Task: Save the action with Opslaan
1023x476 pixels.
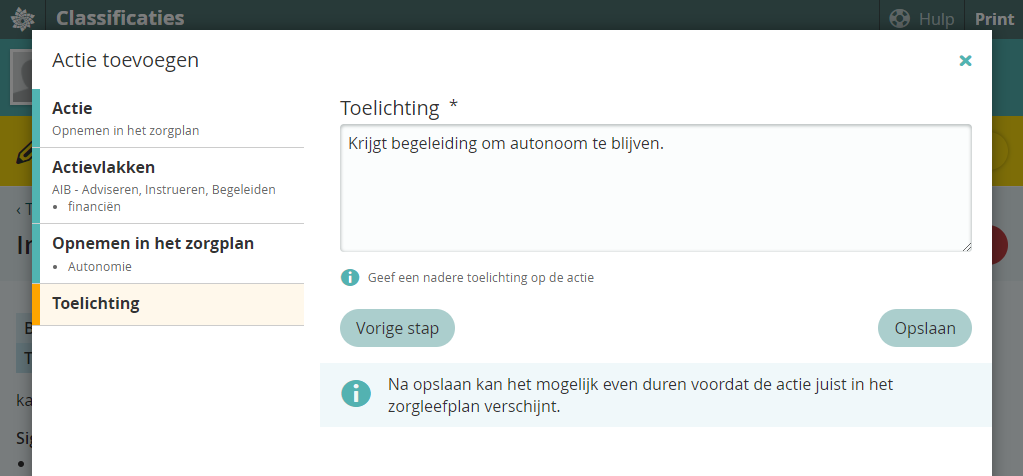Action: (x=925, y=328)
